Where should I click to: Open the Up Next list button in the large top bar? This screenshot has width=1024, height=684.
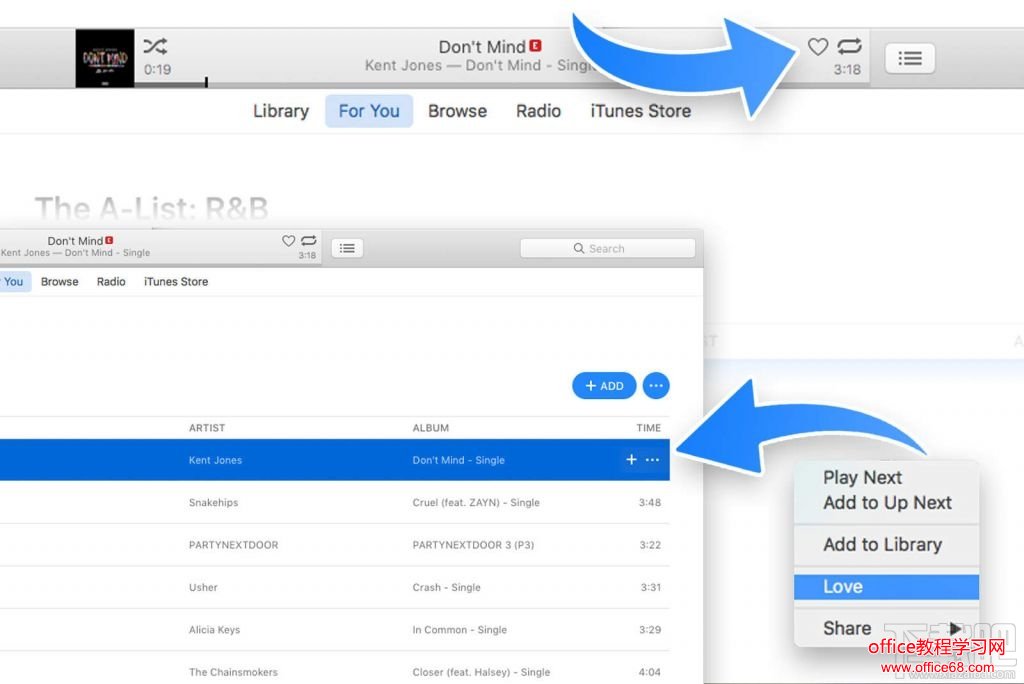tap(910, 59)
